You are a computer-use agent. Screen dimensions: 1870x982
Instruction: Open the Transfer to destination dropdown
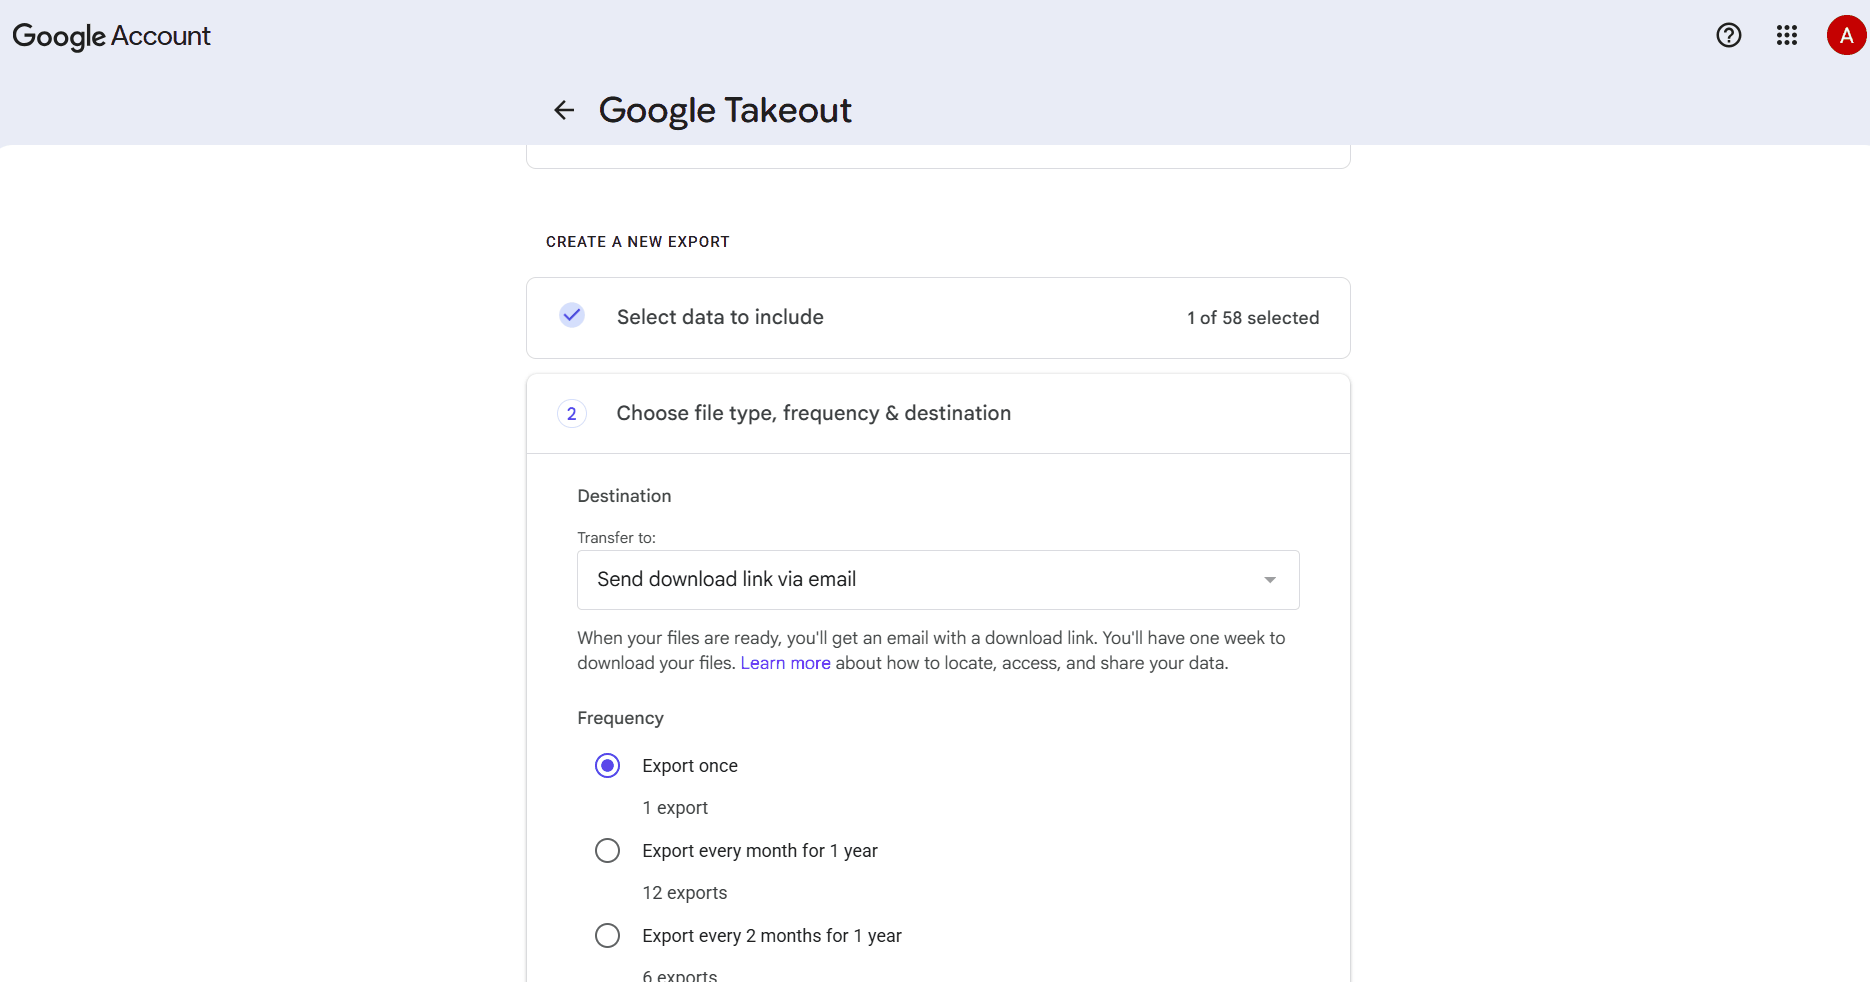click(938, 580)
